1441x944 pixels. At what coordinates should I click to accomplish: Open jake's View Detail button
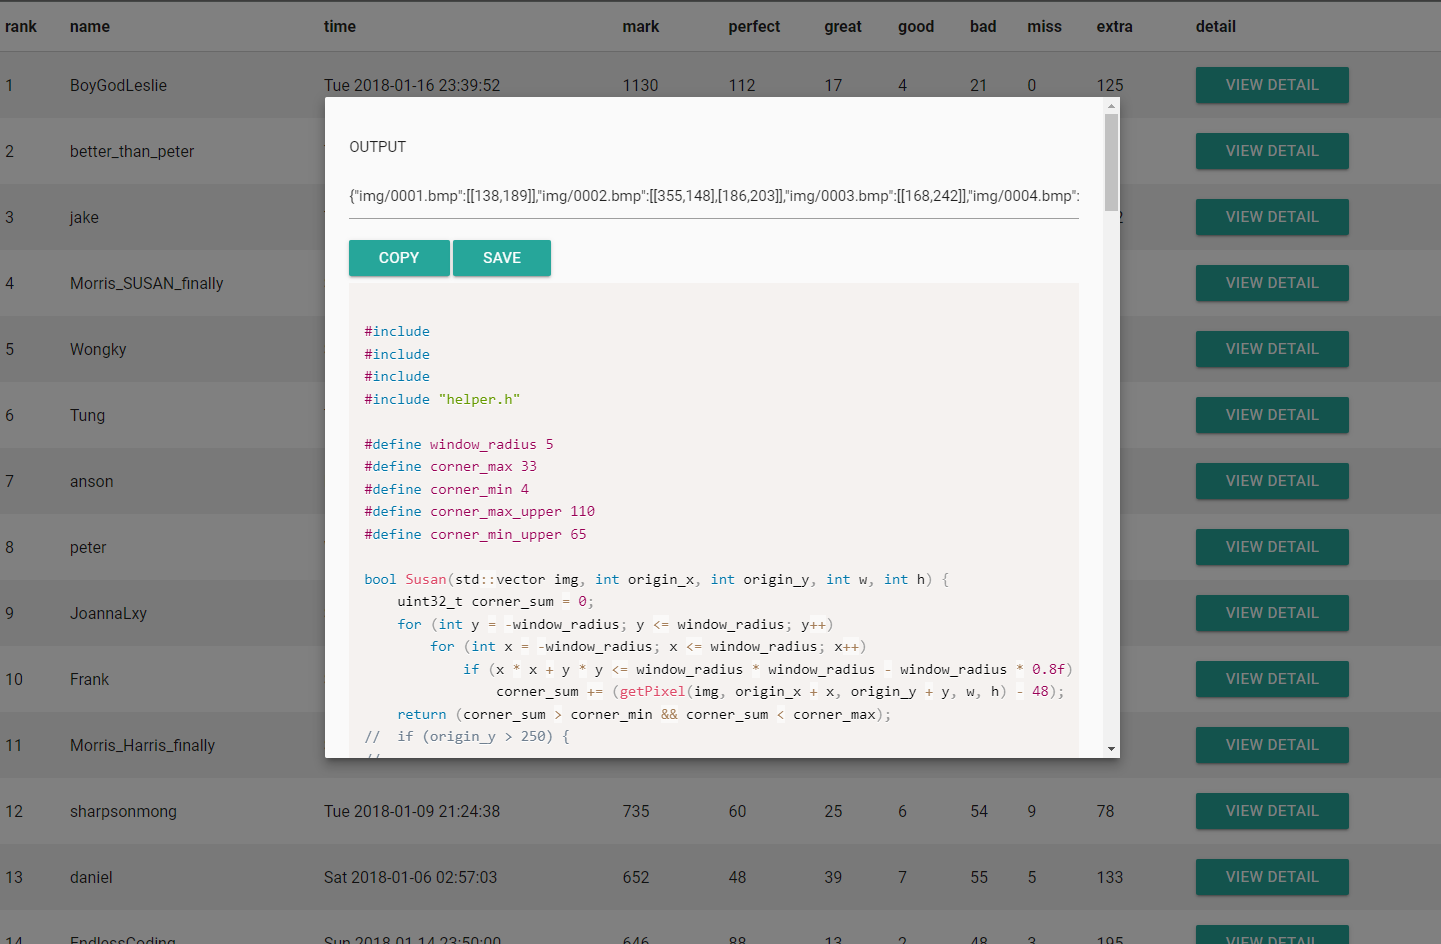click(x=1271, y=217)
